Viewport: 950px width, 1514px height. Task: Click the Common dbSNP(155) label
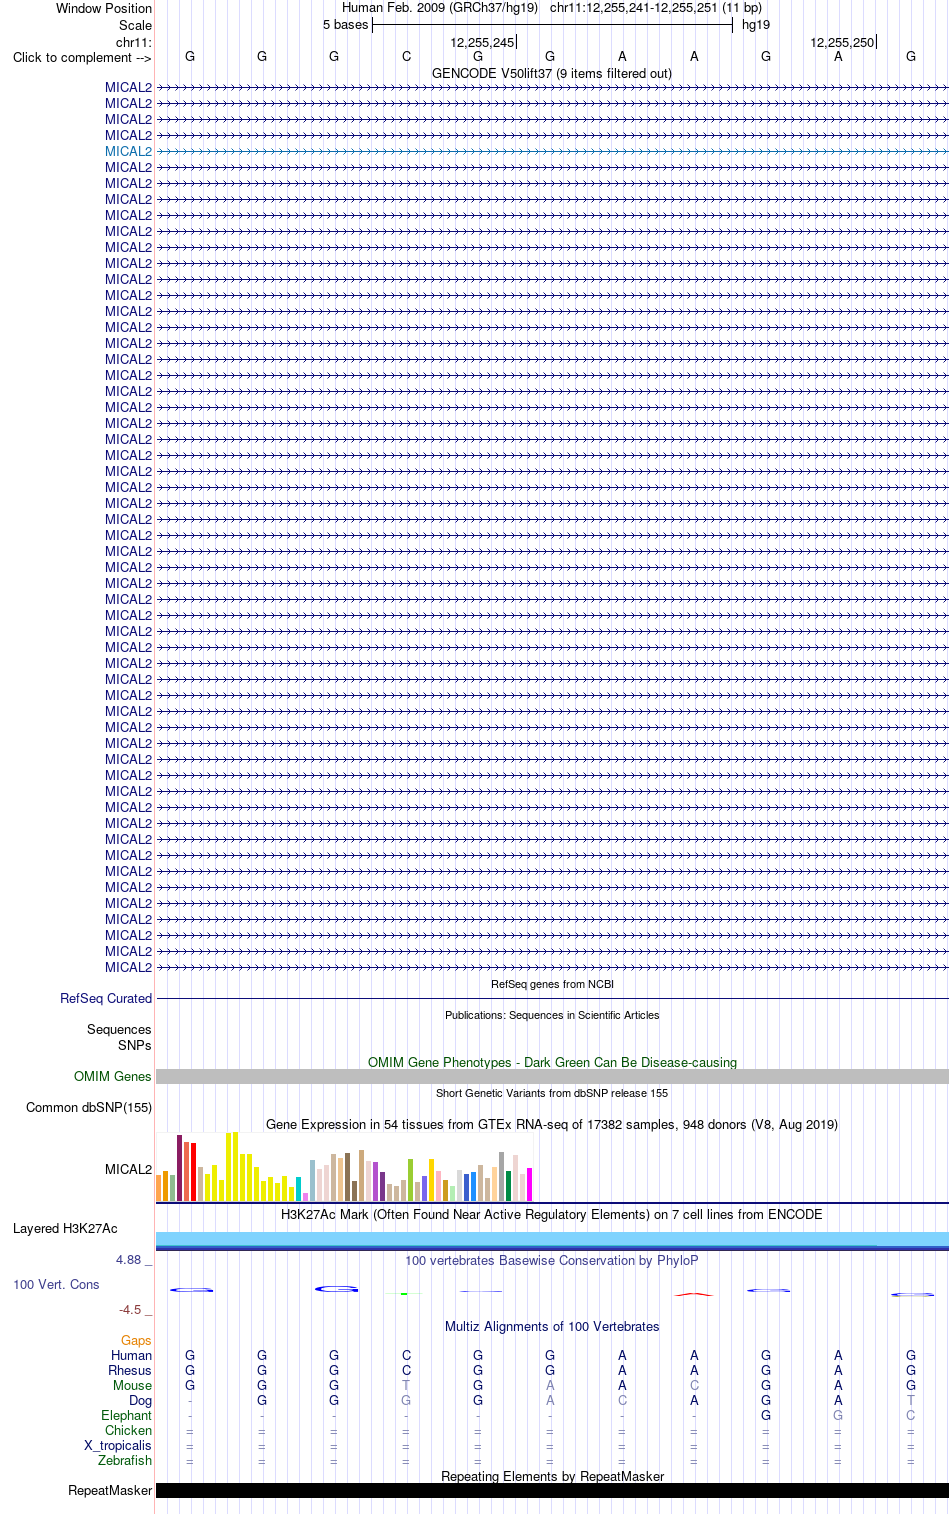89,1107
